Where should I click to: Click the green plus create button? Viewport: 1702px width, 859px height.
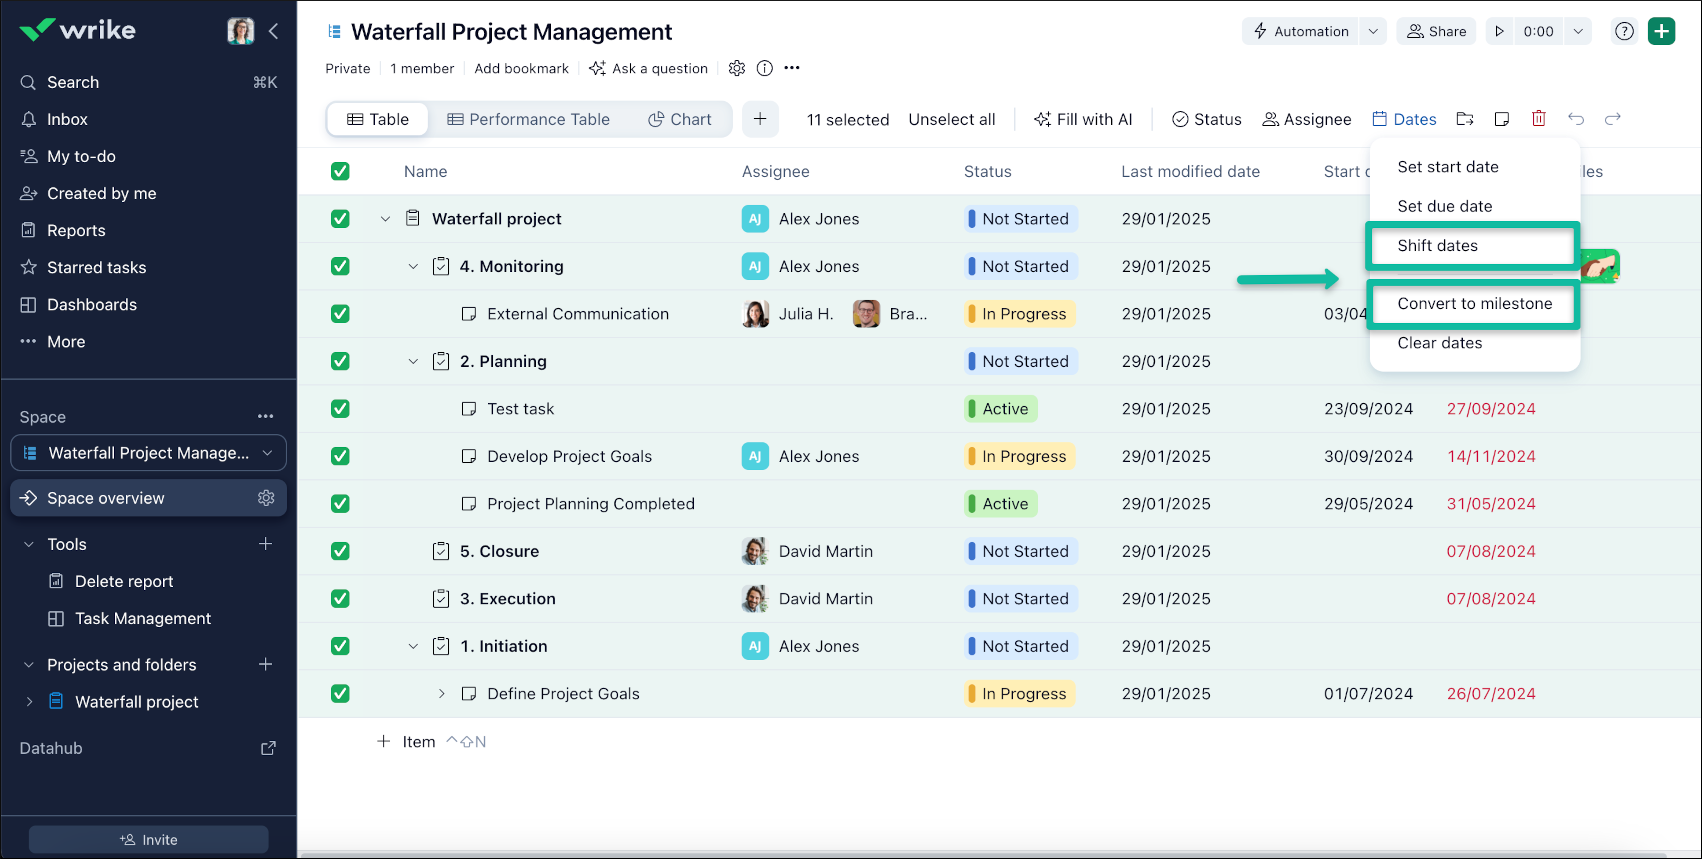point(1662,31)
